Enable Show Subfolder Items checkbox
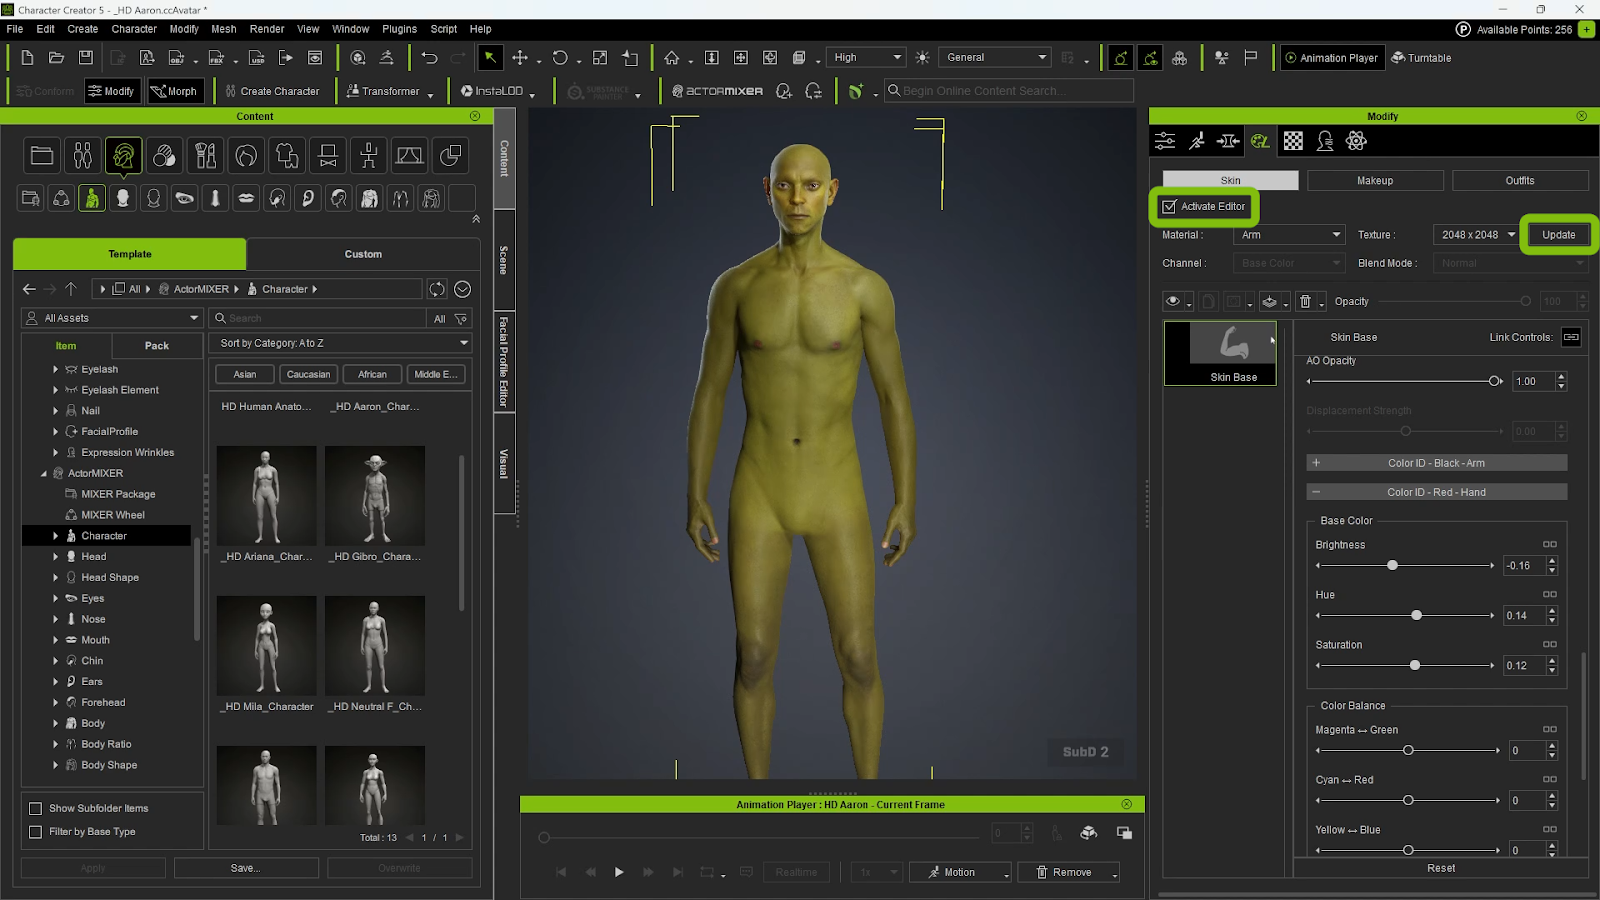 click(36, 808)
